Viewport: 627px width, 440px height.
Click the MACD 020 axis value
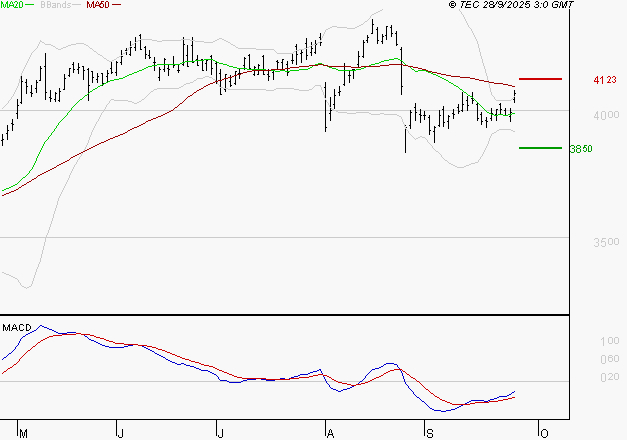pyautogui.click(x=609, y=377)
